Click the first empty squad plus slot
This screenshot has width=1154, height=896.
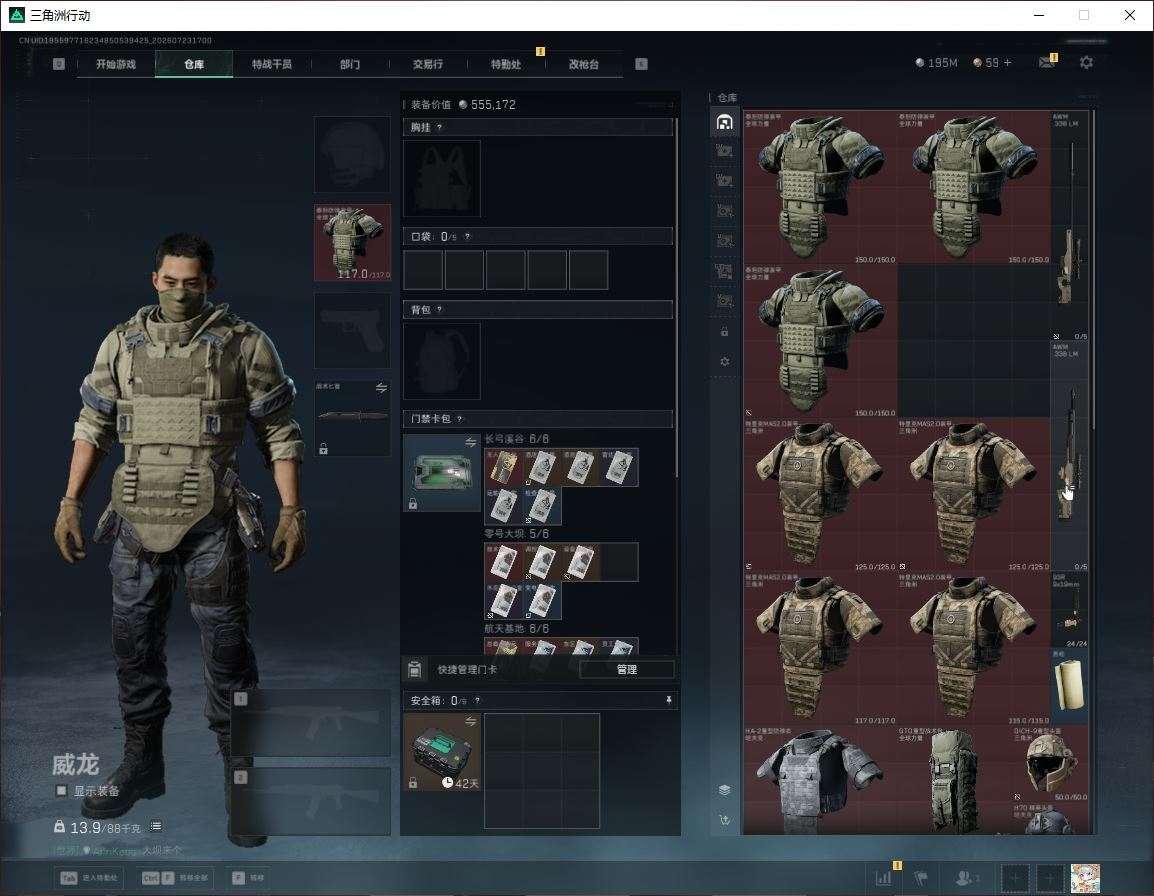[1014, 878]
